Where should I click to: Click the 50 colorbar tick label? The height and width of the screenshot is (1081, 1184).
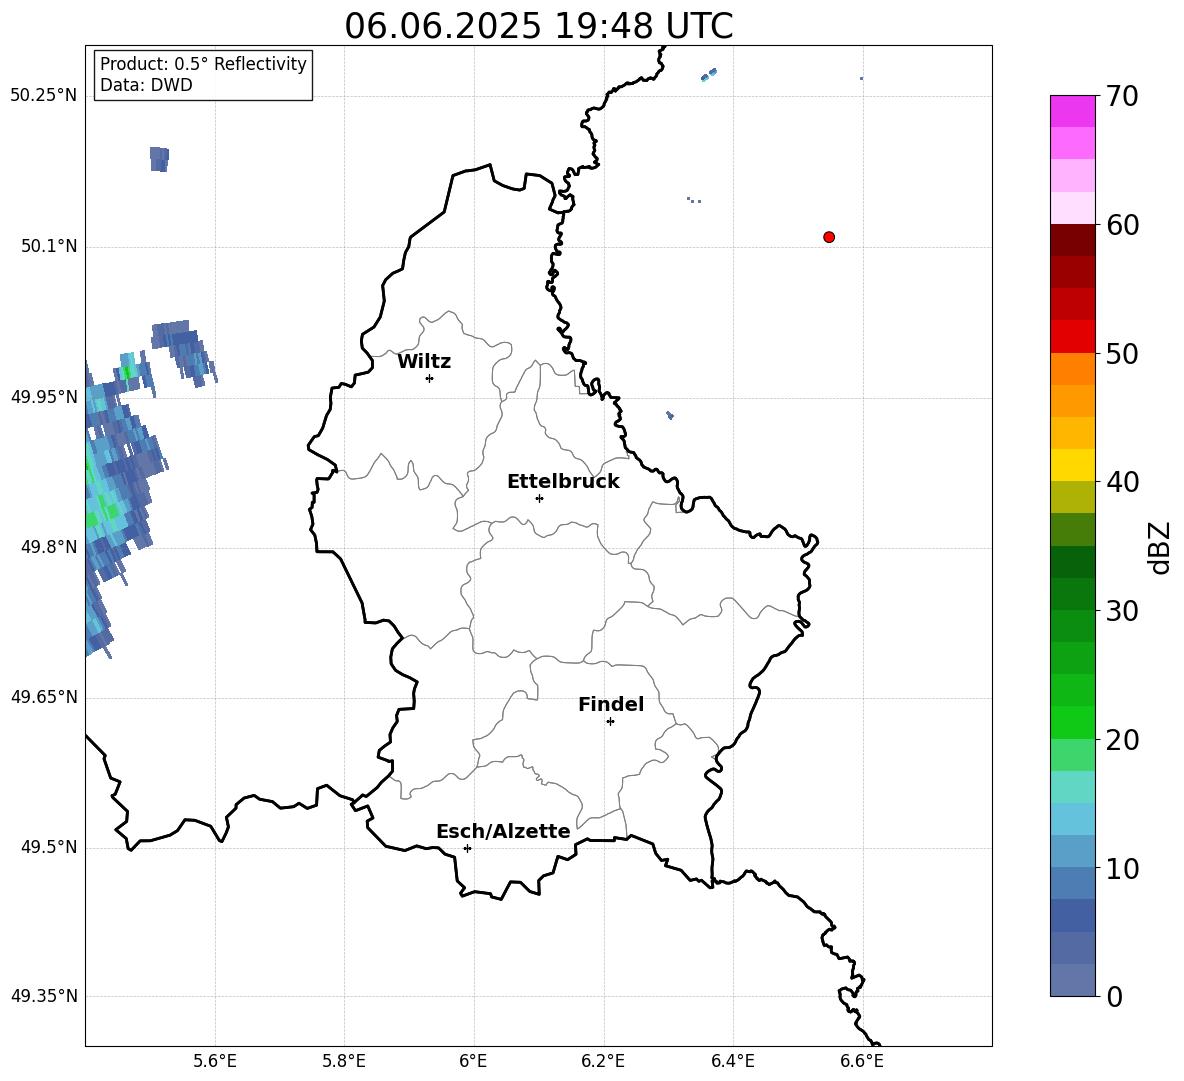coord(1121,353)
